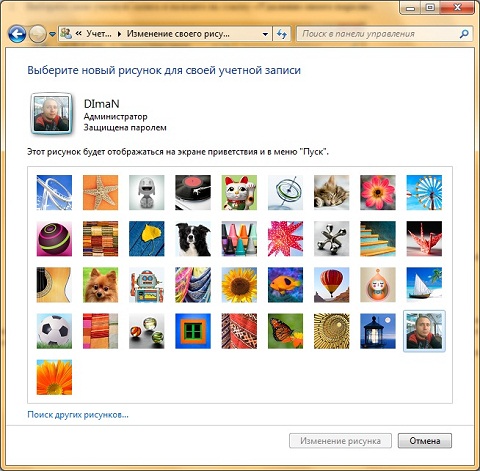480x471 pixels.
Task: Select the Pomeranian dog picture
Action: [x=100, y=285]
